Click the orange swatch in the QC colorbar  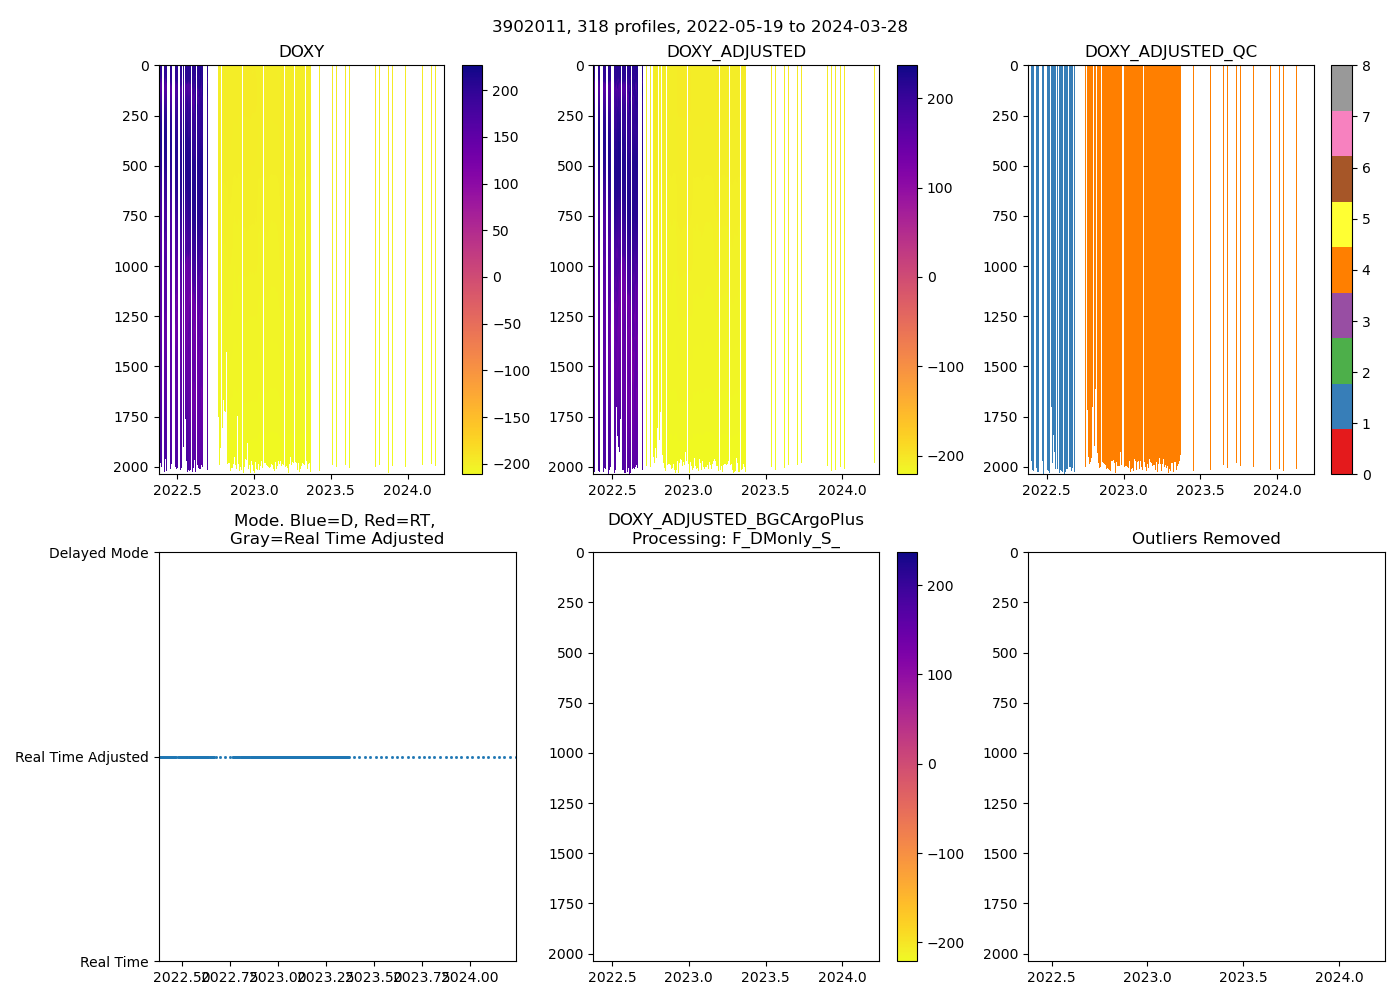[1341, 270]
